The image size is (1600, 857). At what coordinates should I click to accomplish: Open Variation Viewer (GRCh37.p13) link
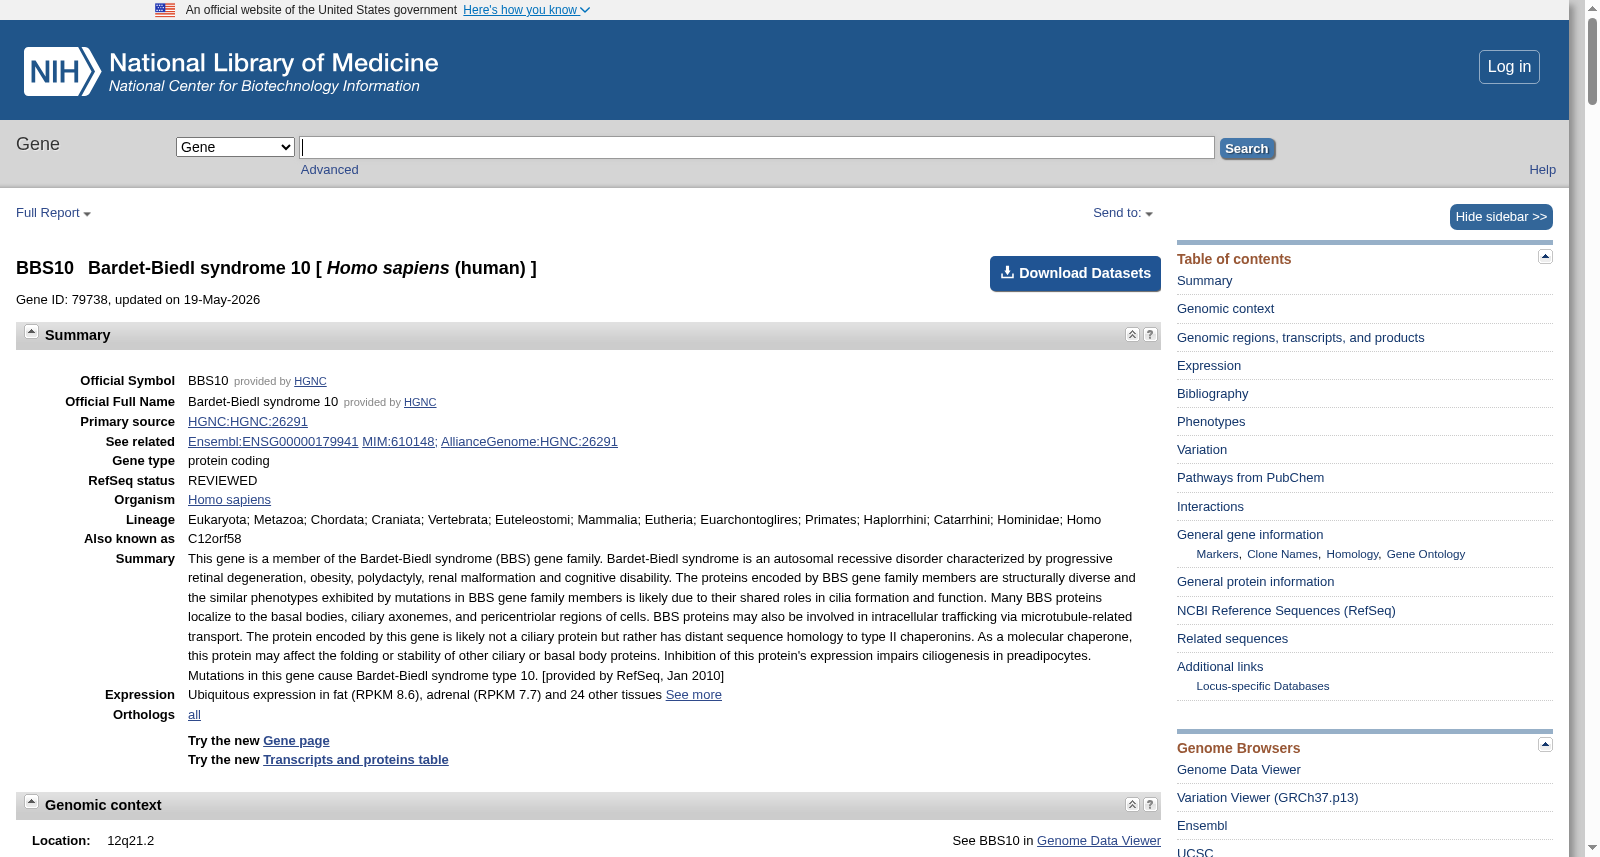1267,798
